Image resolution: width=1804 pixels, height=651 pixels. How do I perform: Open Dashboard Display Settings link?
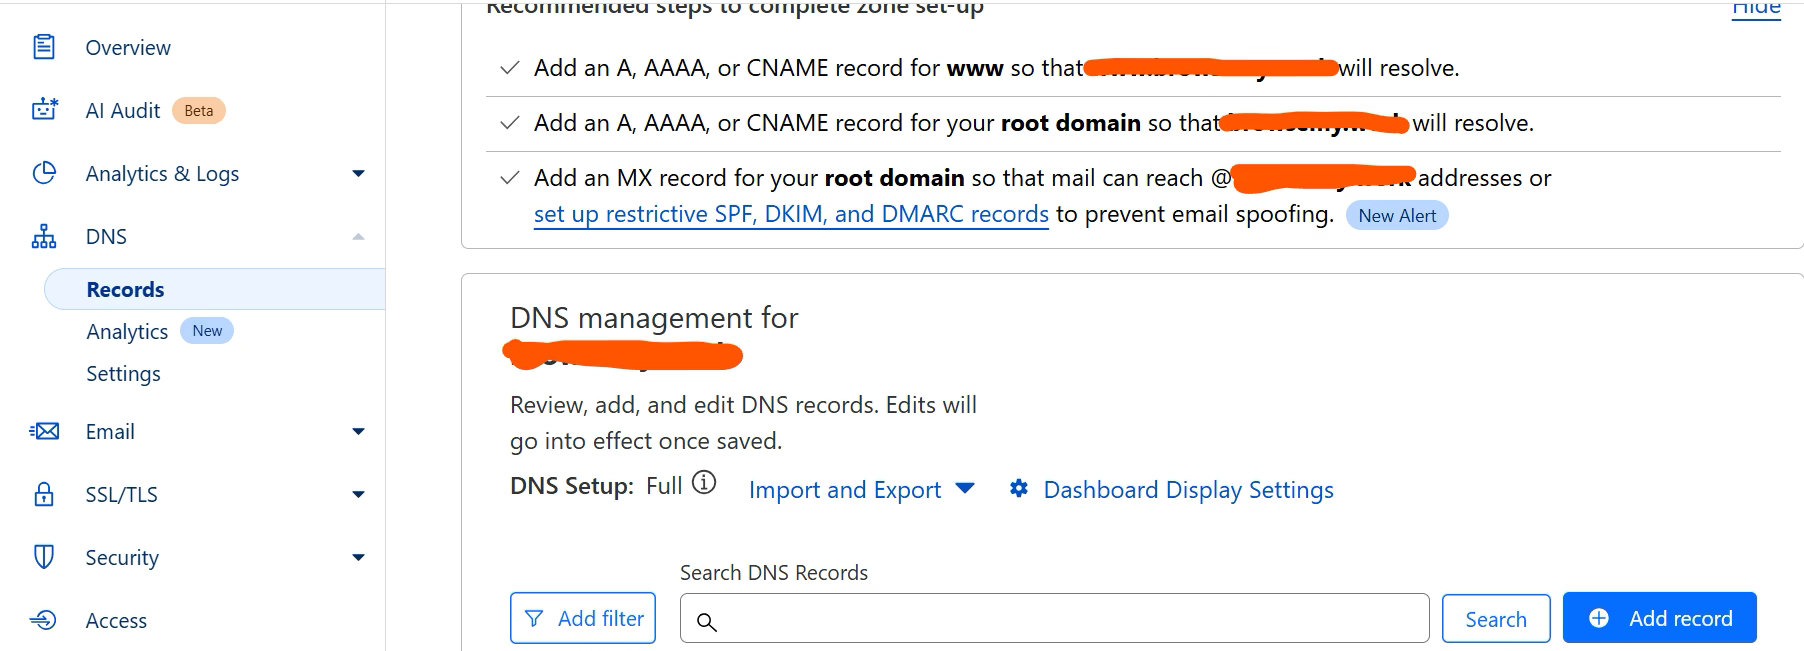[x=1188, y=489]
